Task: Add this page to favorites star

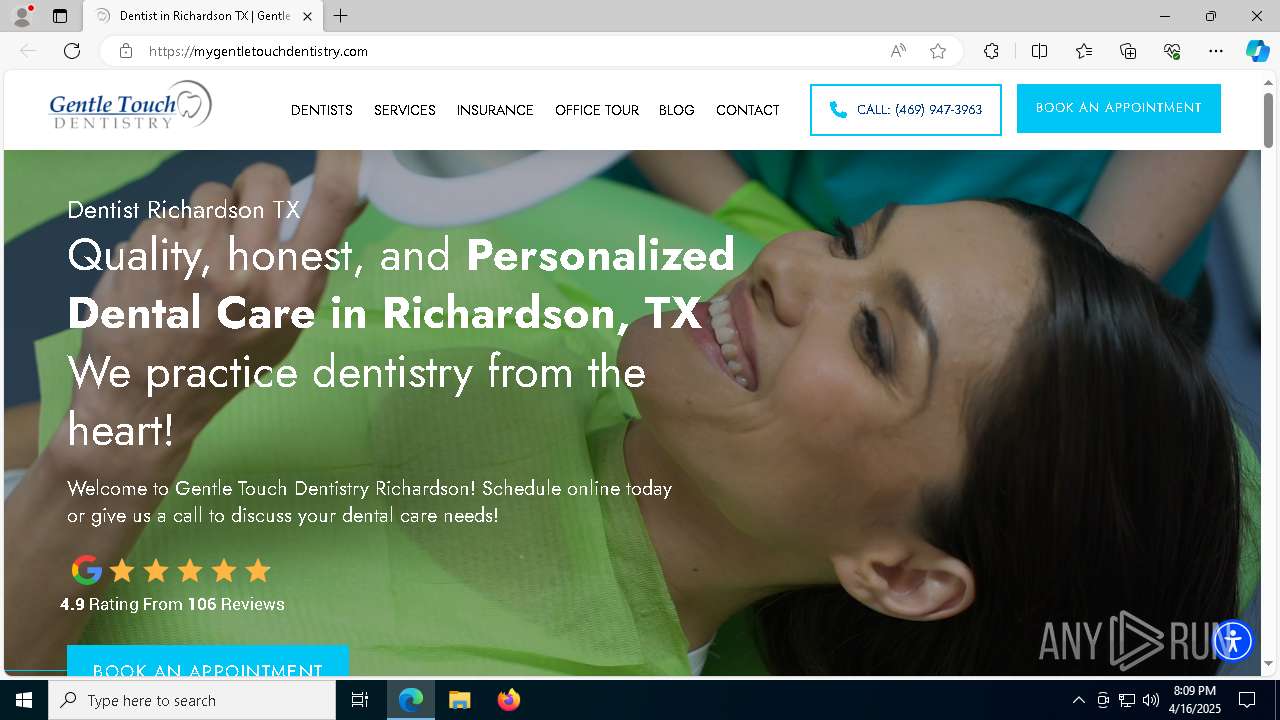Action: click(x=938, y=51)
